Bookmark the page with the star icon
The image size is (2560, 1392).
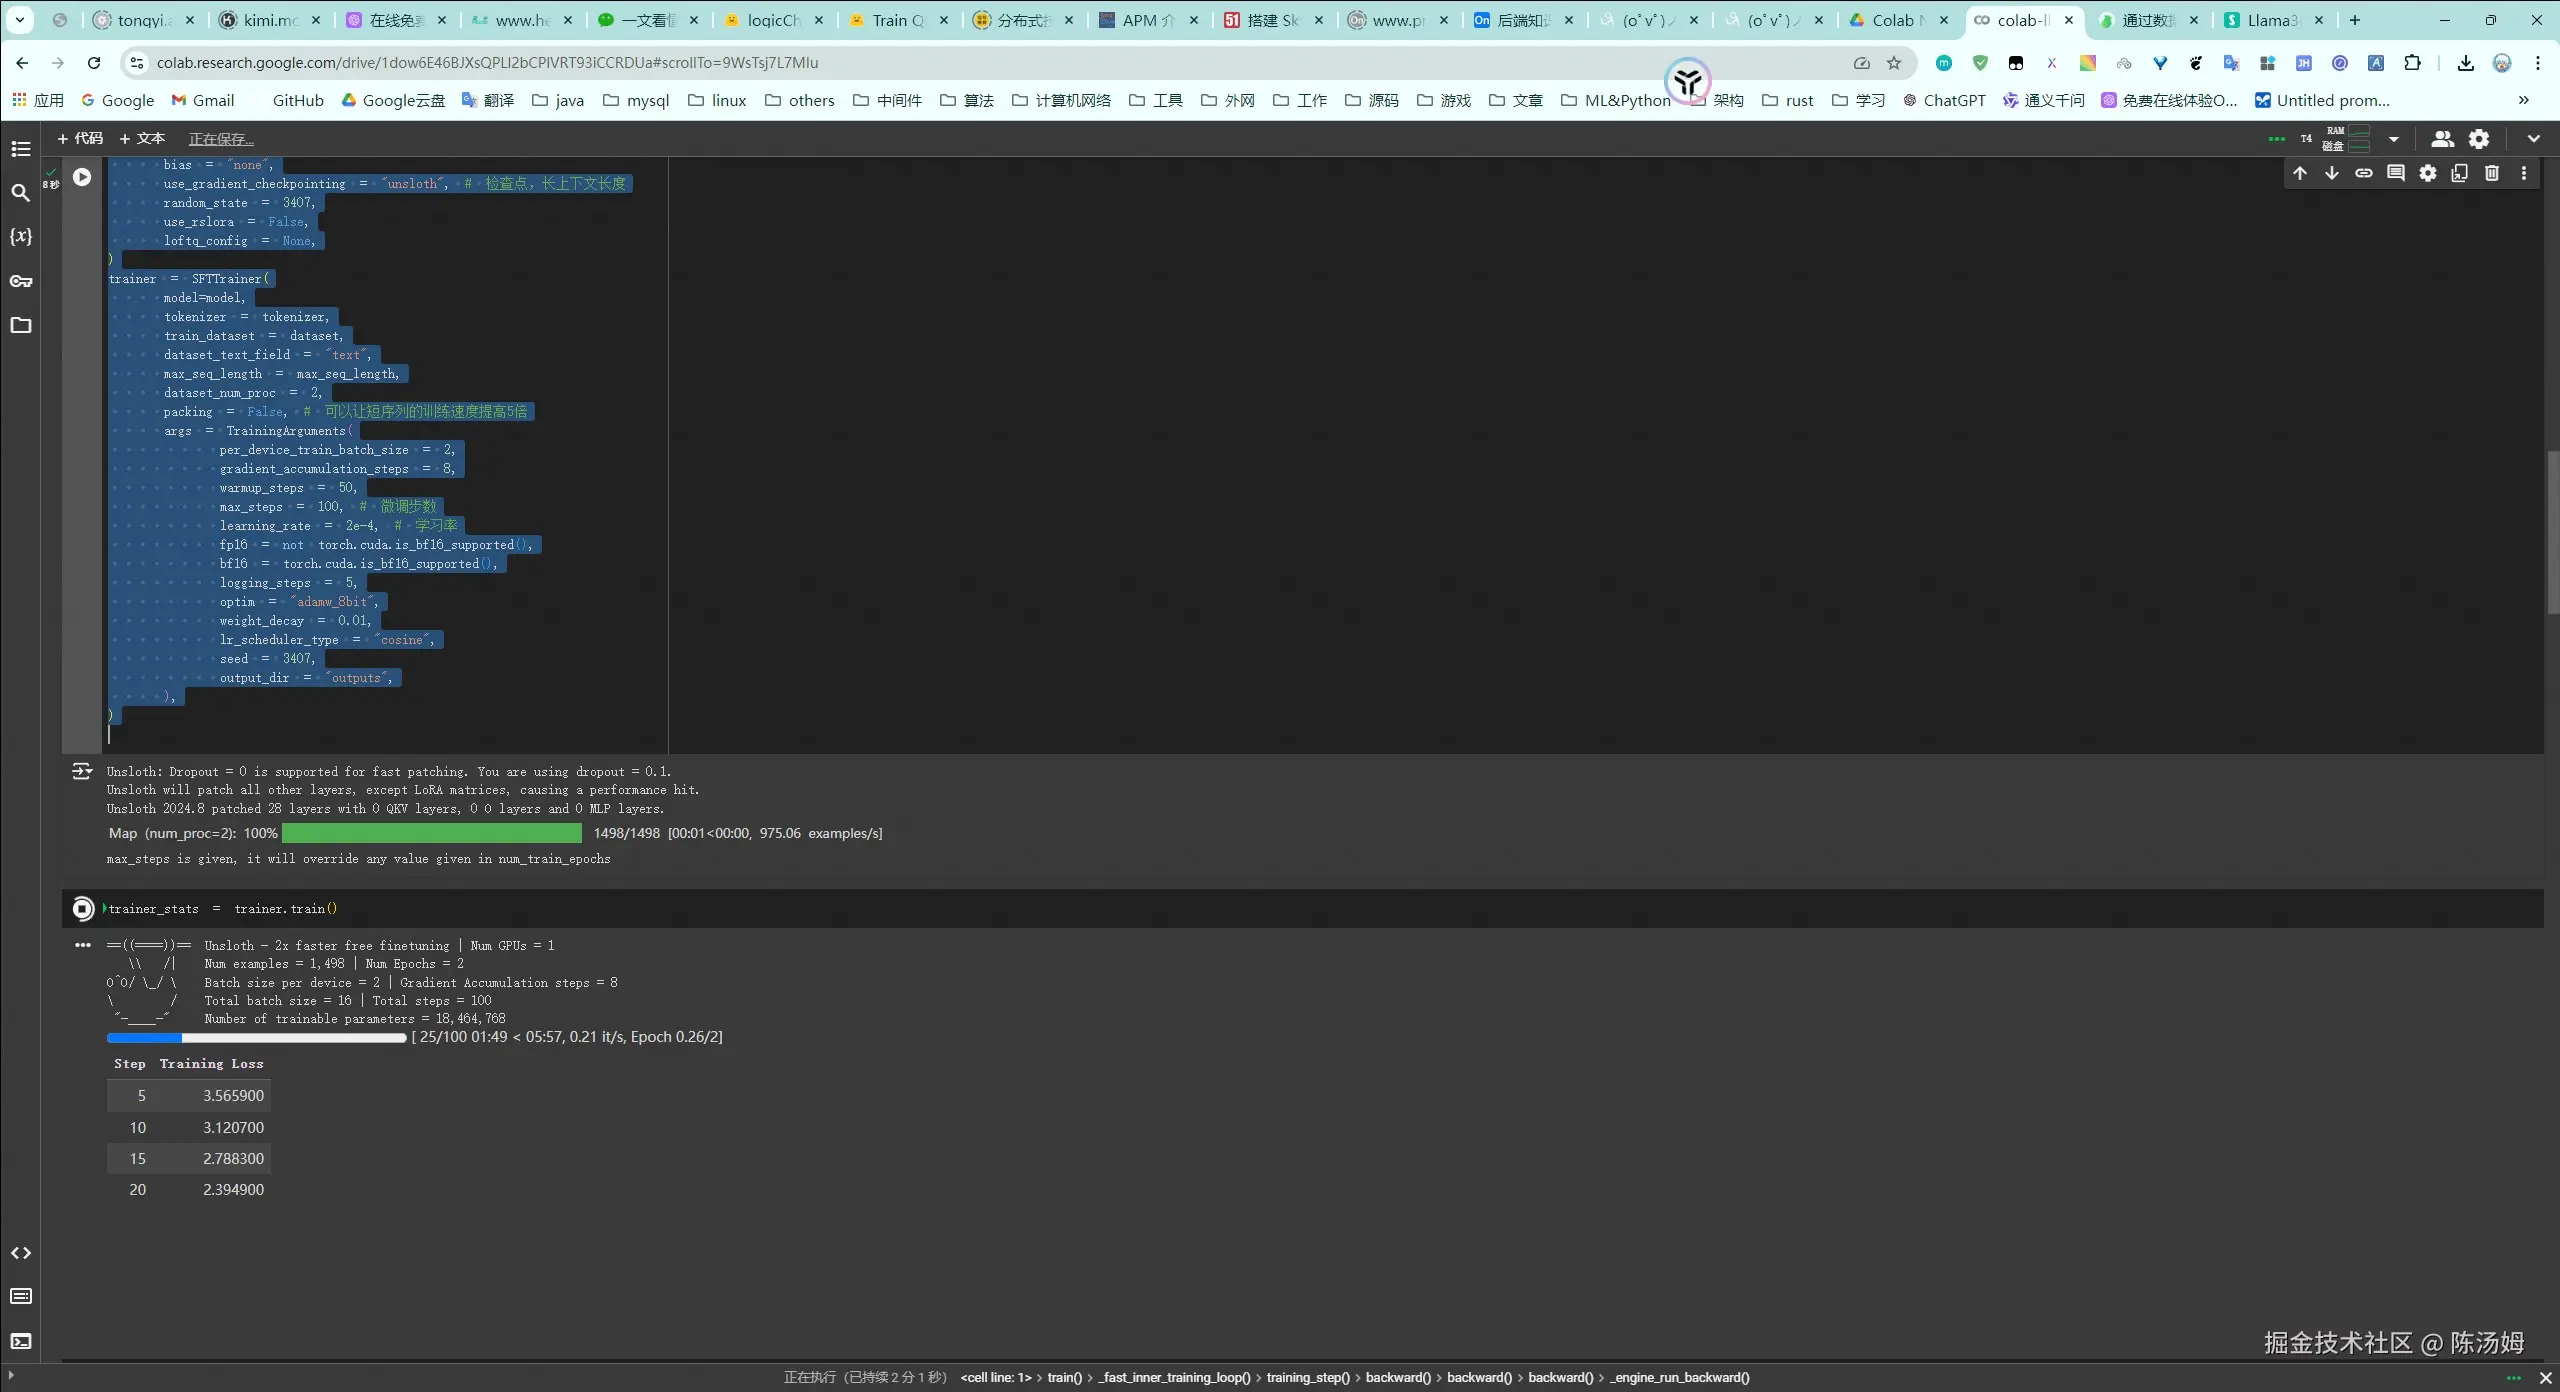point(1893,62)
